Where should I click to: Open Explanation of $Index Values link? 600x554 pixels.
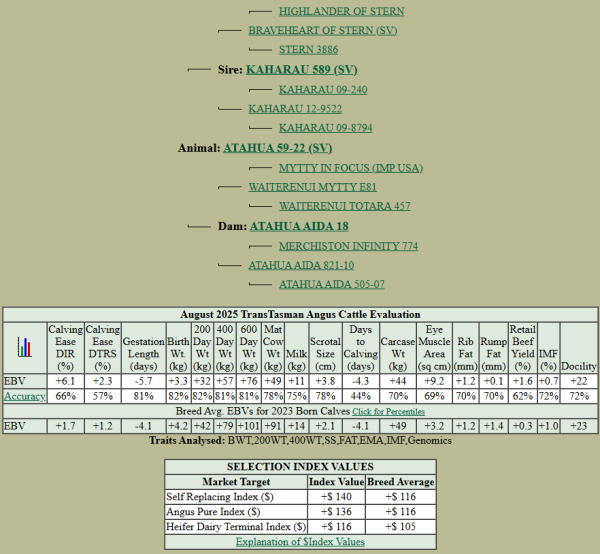tap(300, 542)
